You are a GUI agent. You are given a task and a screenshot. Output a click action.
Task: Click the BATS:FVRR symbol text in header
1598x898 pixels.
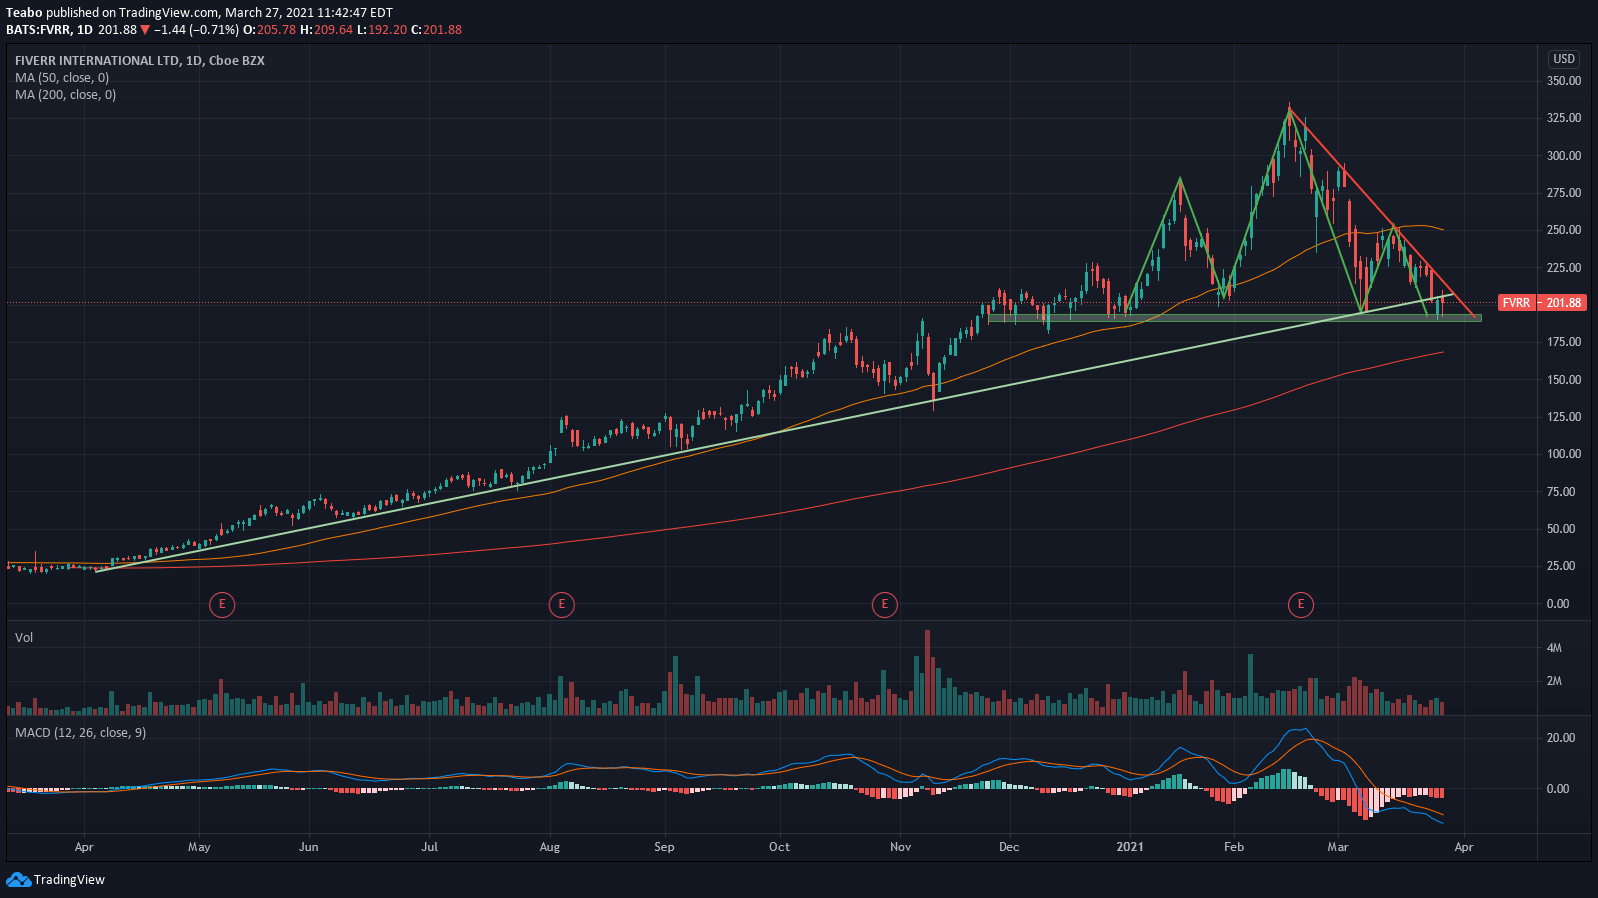37,30
